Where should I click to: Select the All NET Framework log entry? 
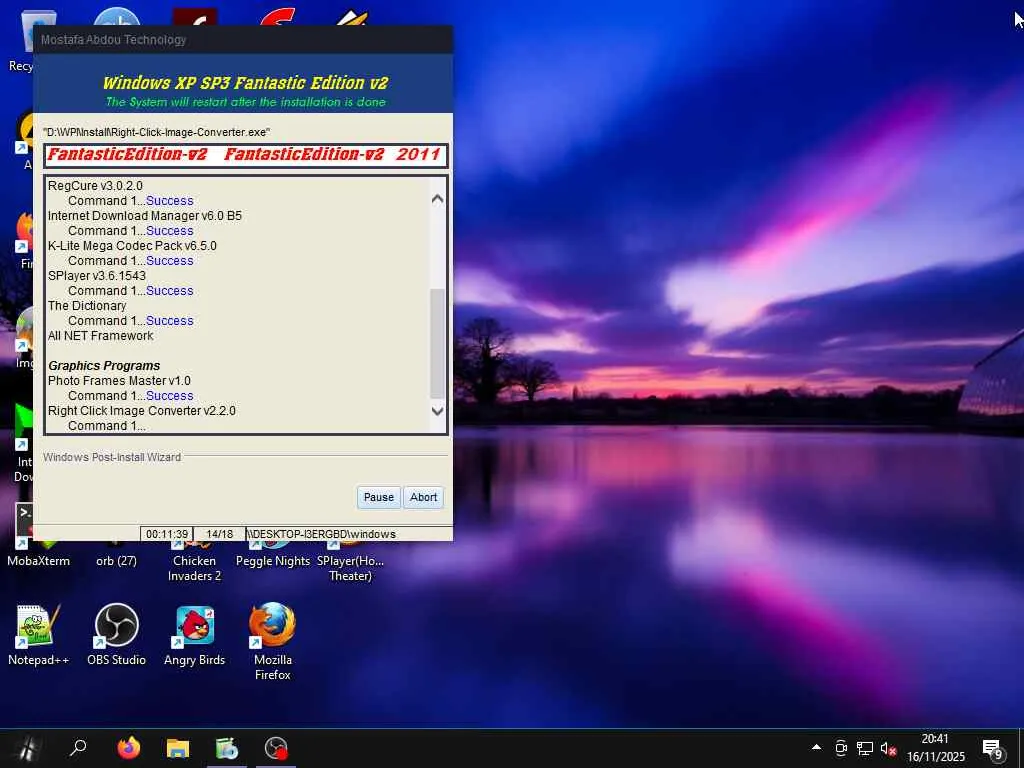(x=101, y=336)
